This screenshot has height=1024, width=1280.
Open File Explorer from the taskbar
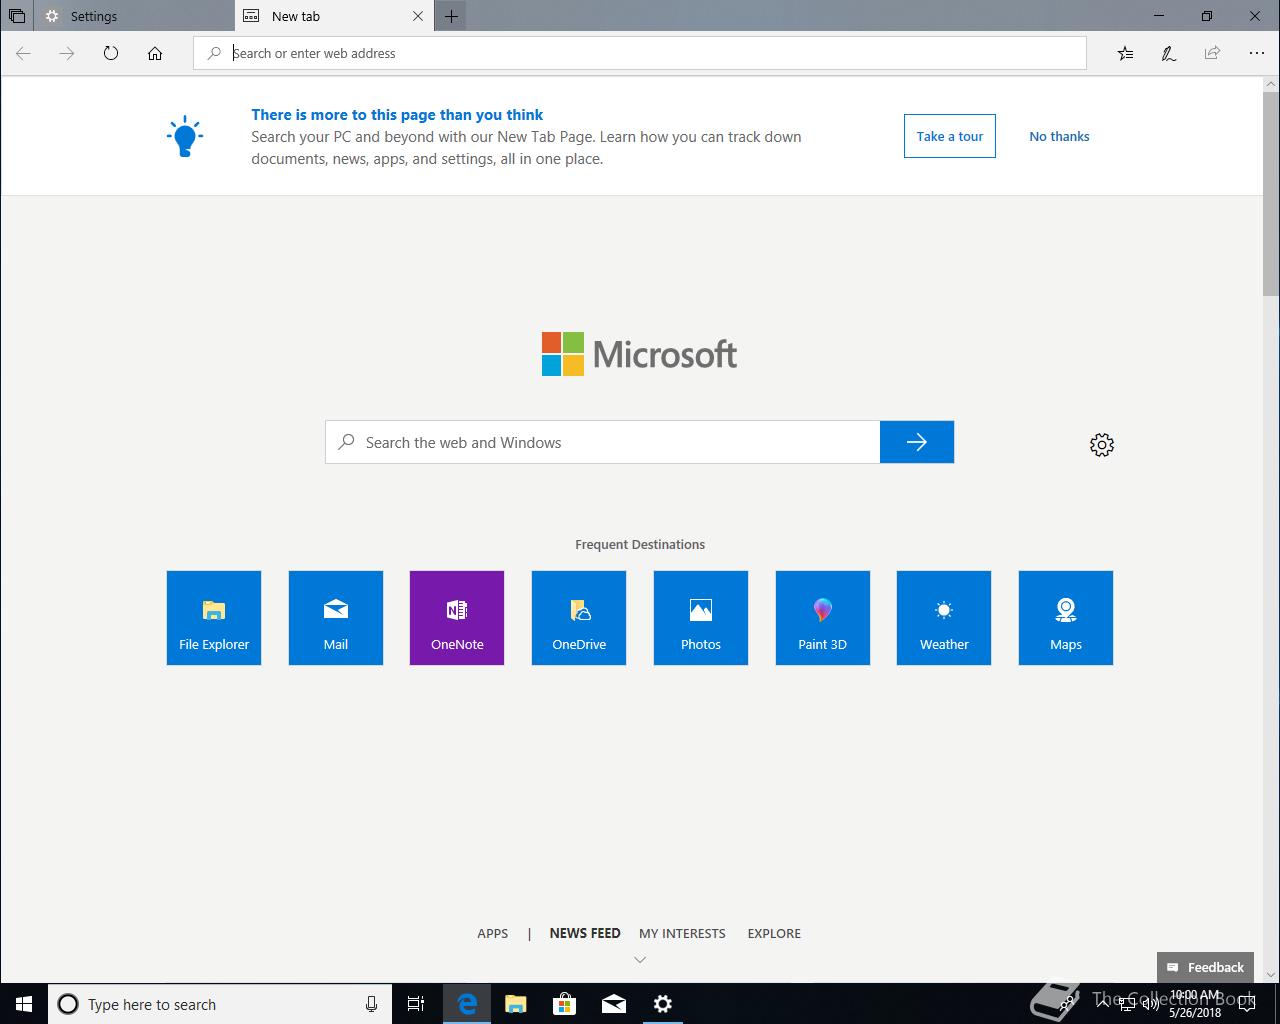click(x=516, y=1004)
